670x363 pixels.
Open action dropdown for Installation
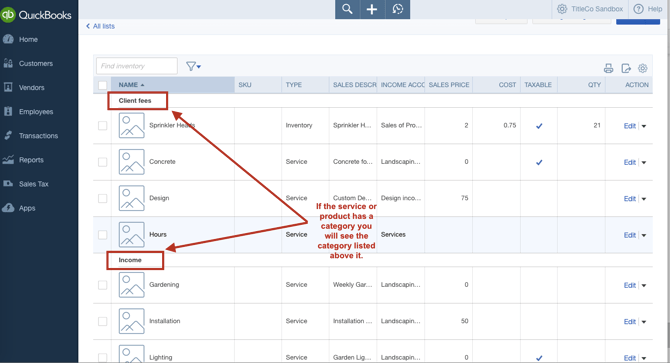[644, 322]
